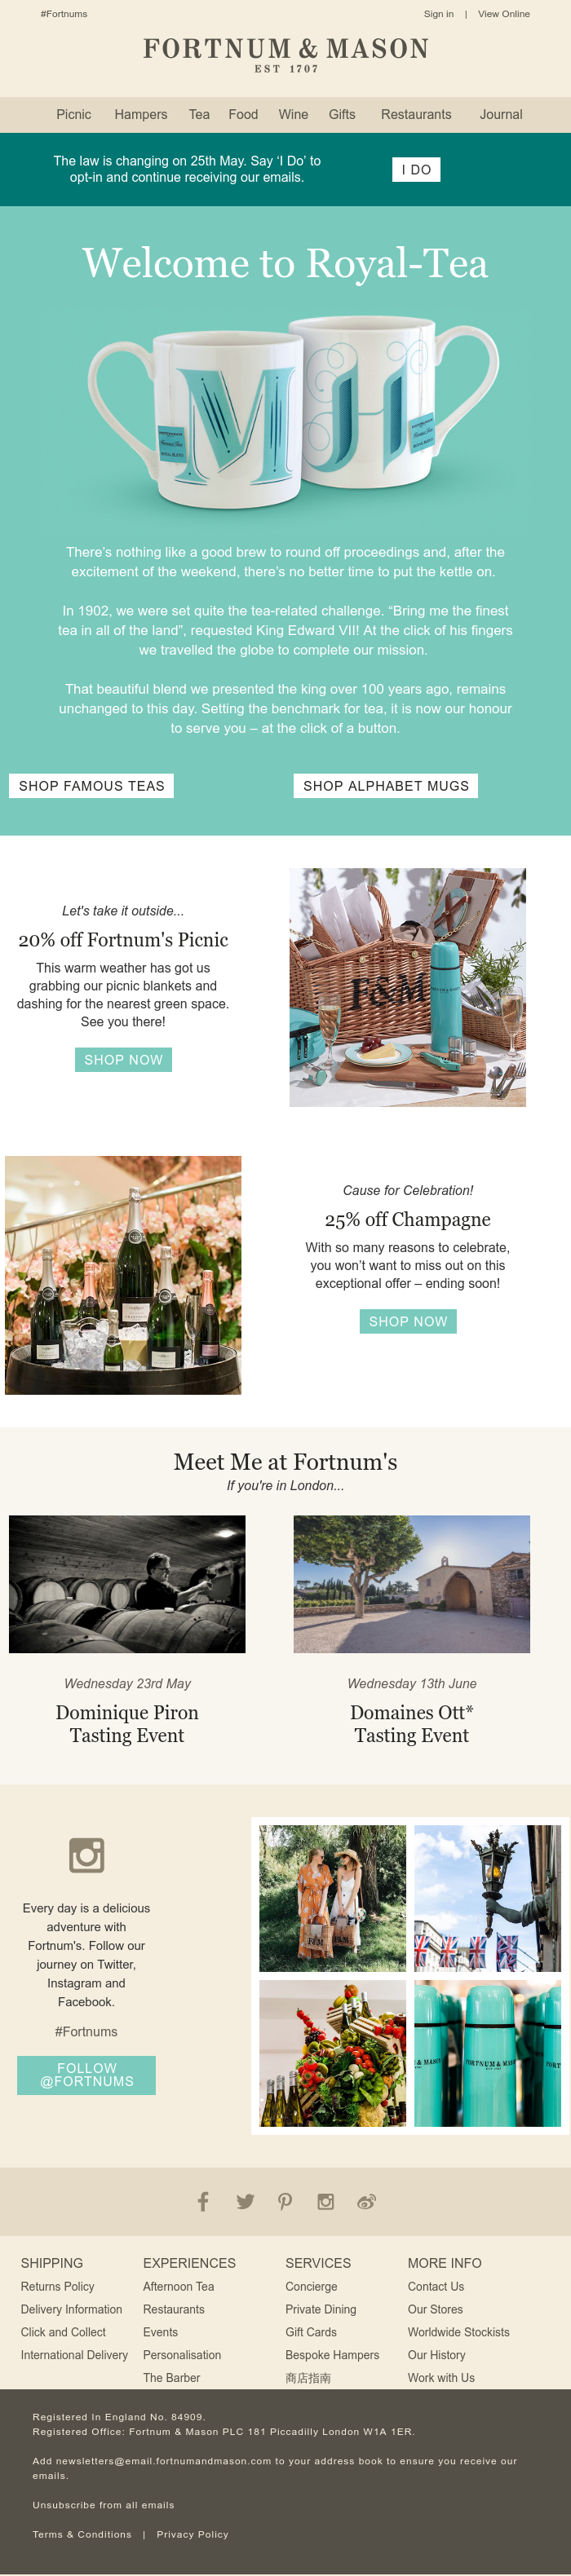Open the Afternoon Tea footer link
The height and width of the screenshot is (2576, 571).
point(178,2286)
